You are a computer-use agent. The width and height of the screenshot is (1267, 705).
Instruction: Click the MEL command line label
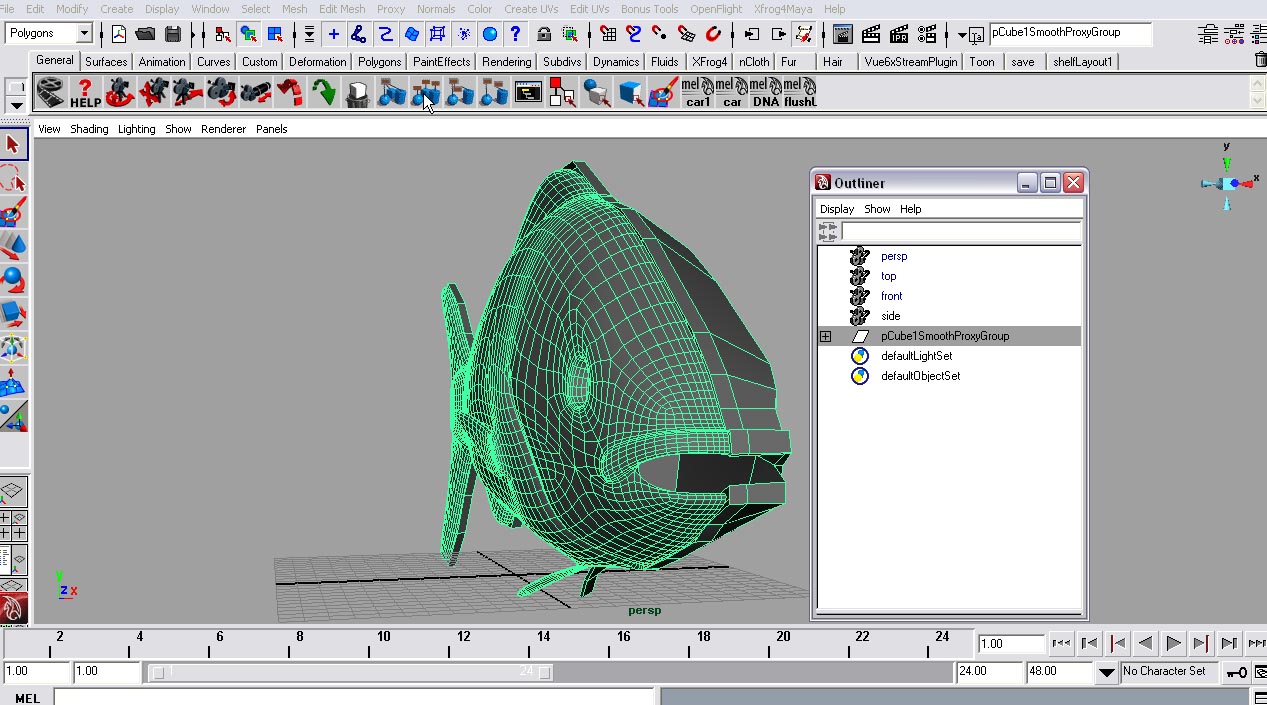click(27, 698)
